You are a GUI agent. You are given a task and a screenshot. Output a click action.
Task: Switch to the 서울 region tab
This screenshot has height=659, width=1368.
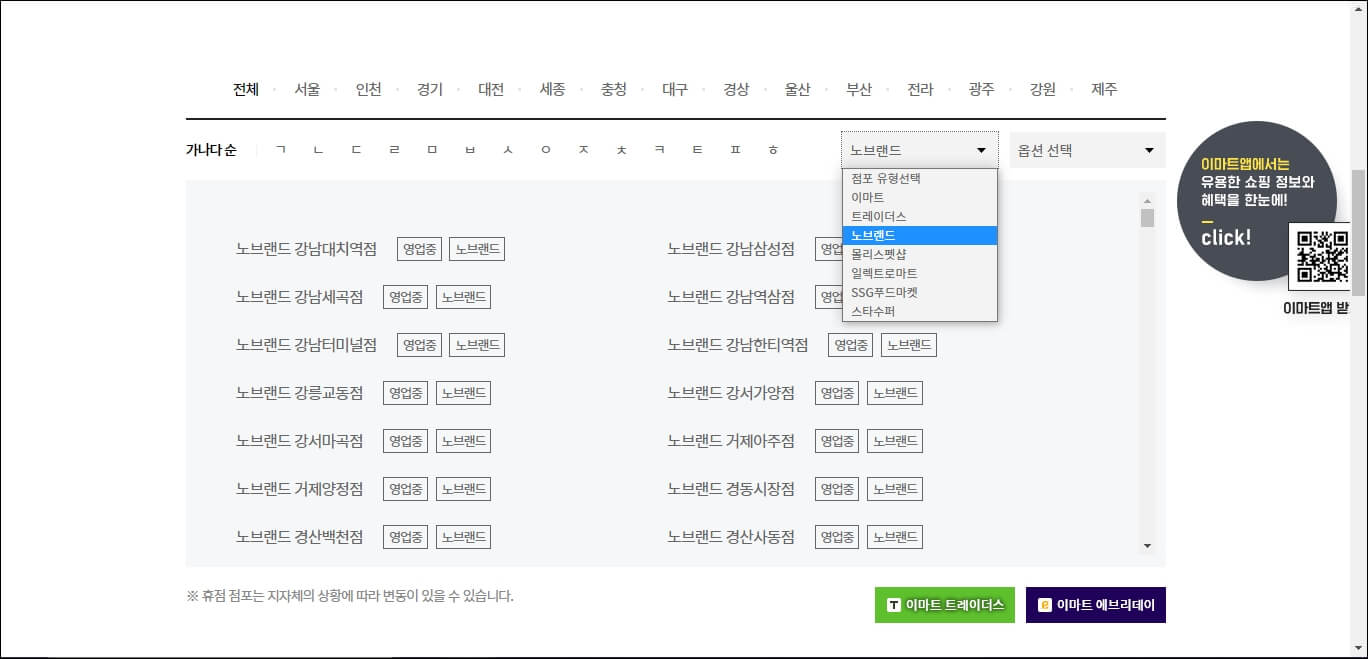coord(307,89)
